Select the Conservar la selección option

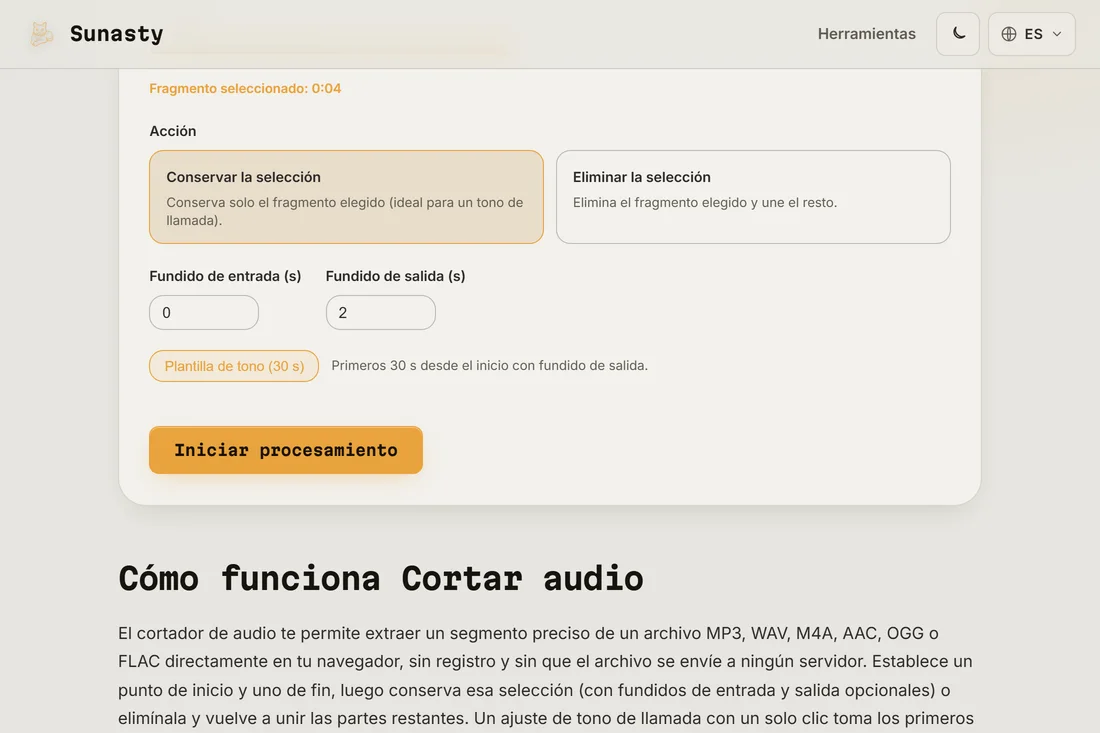346,197
